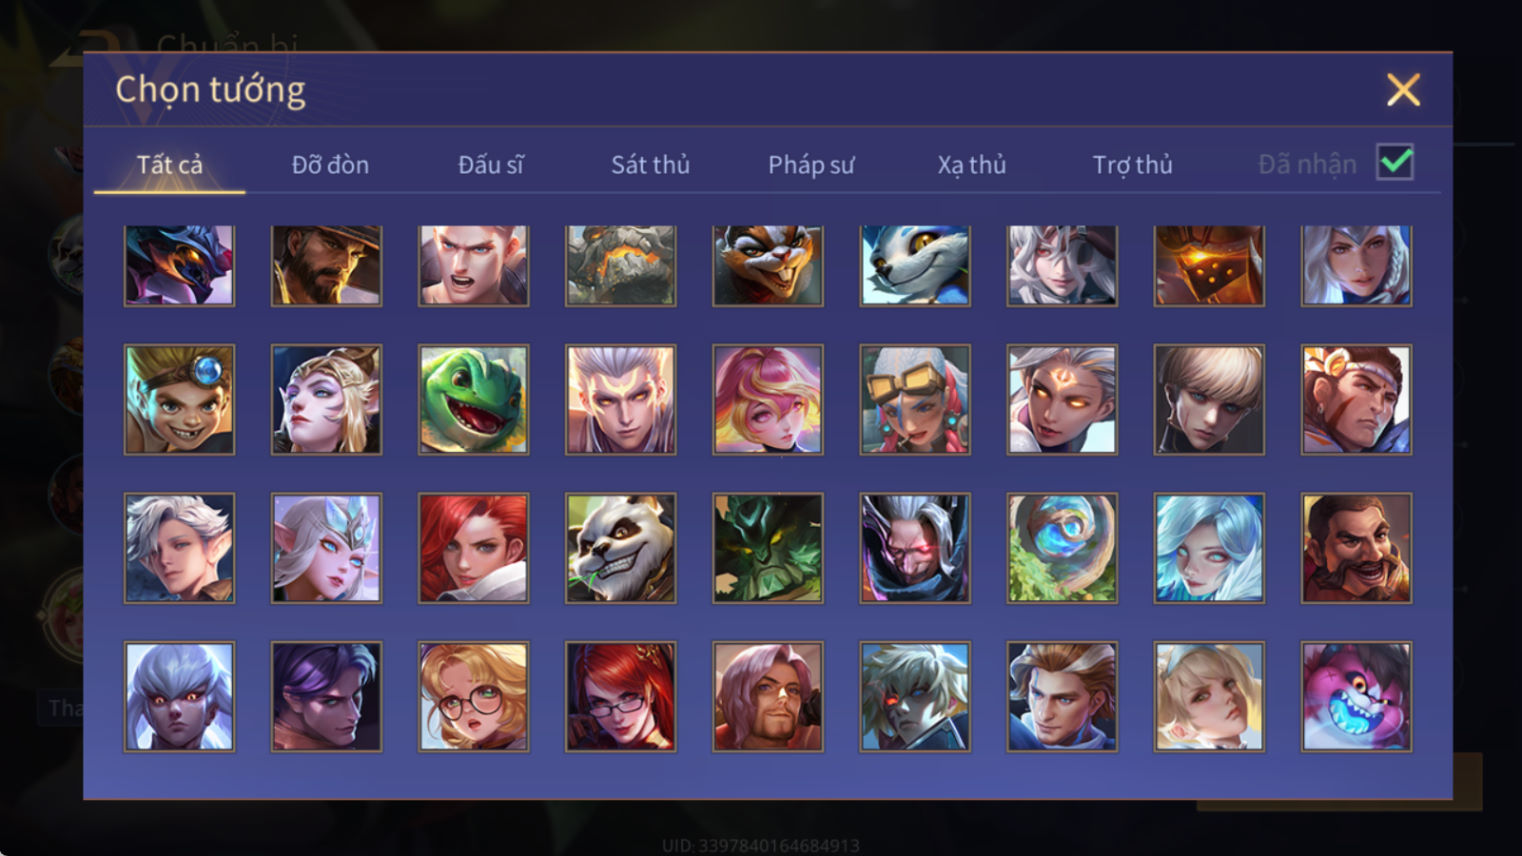Select the cowboy hat bearded hero
1522x856 pixels.
[x=326, y=265]
